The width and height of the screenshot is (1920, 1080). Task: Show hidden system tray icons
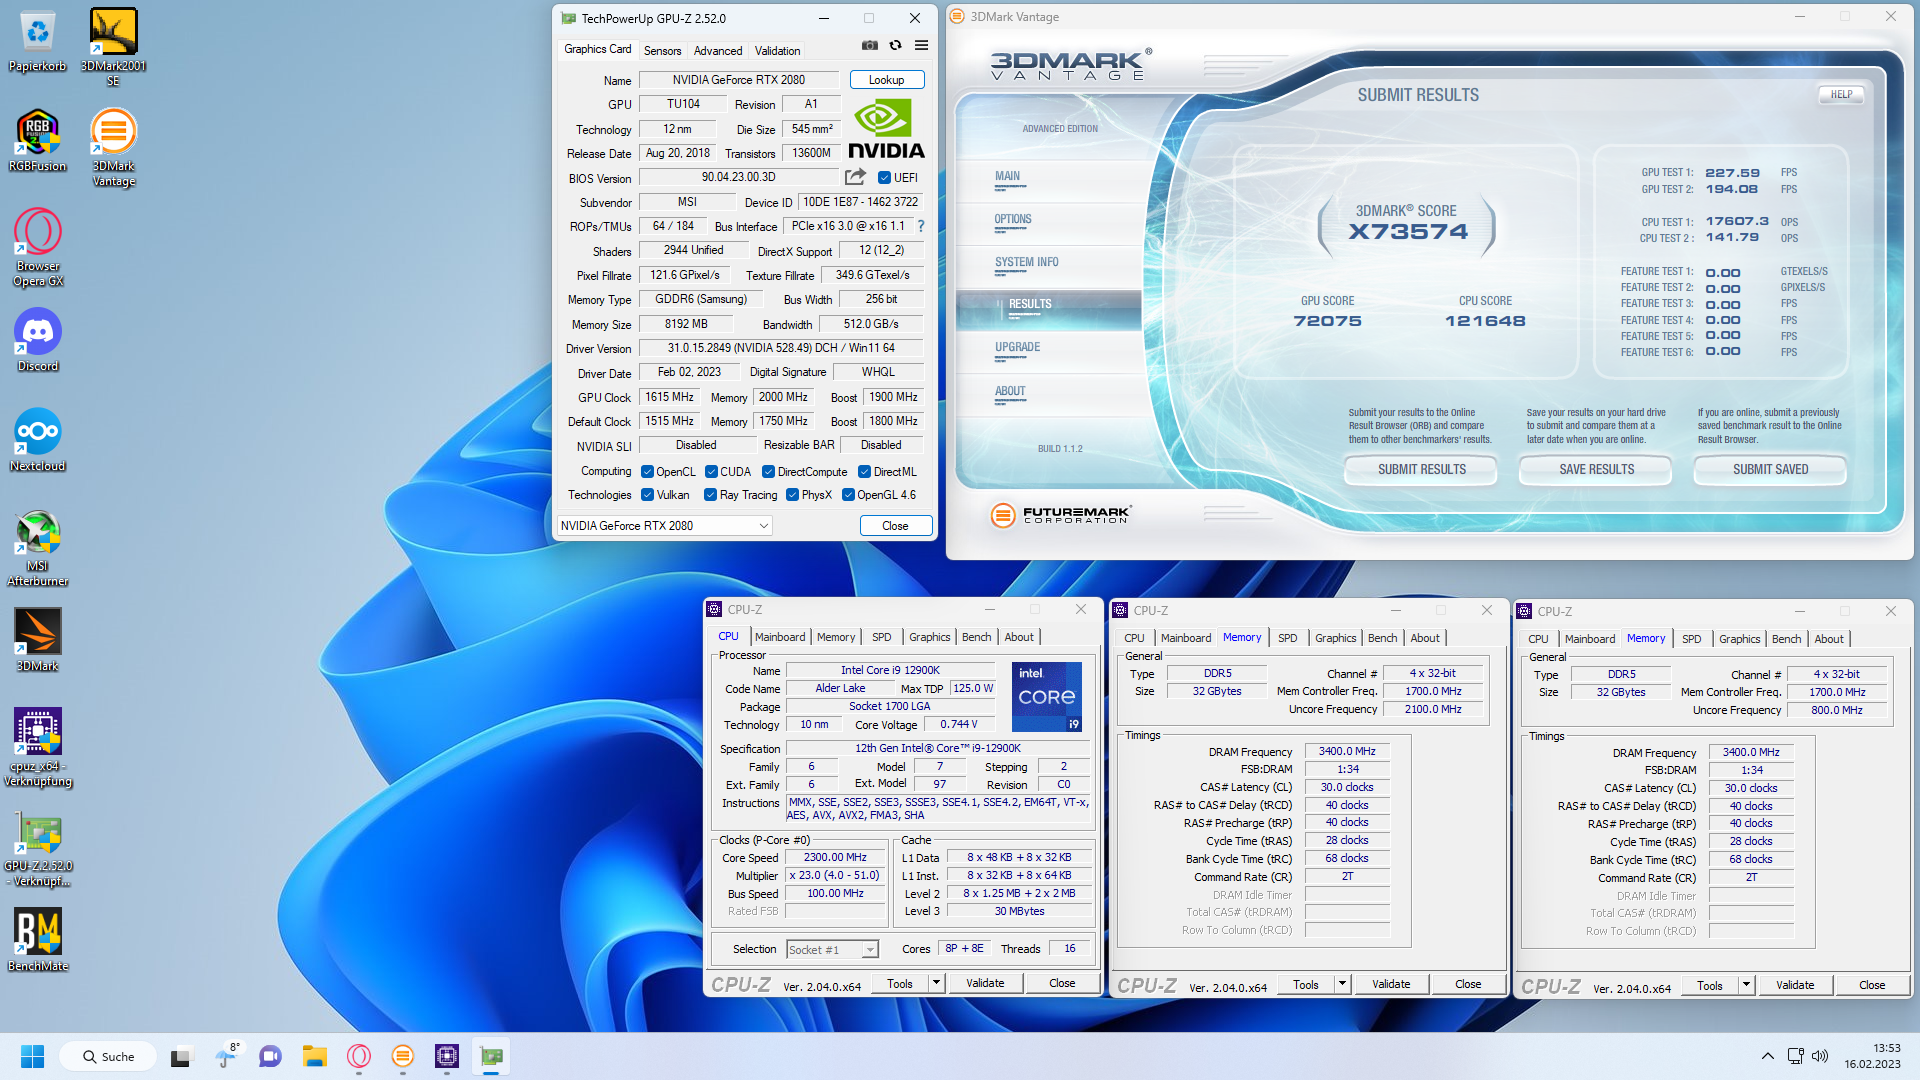[1767, 1056]
